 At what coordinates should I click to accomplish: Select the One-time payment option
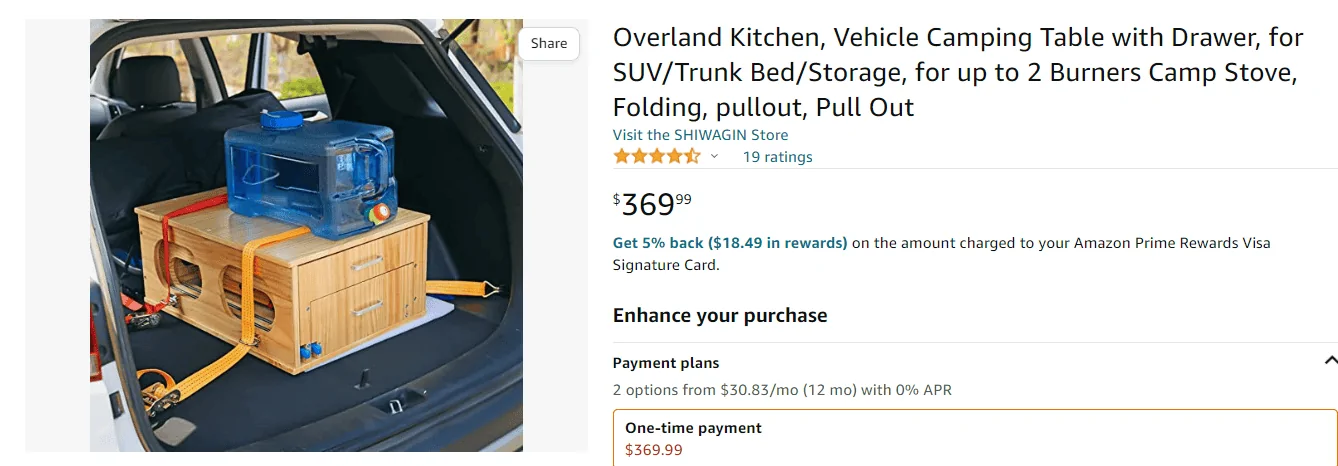point(693,428)
